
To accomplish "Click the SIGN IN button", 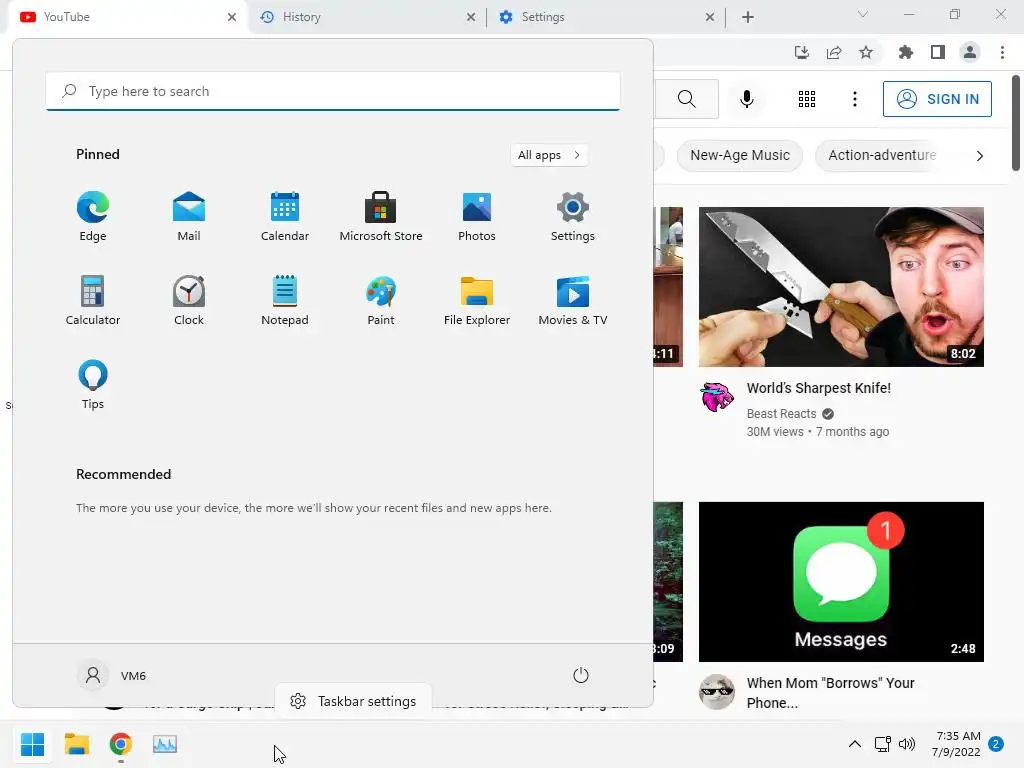I will (x=937, y=99).
